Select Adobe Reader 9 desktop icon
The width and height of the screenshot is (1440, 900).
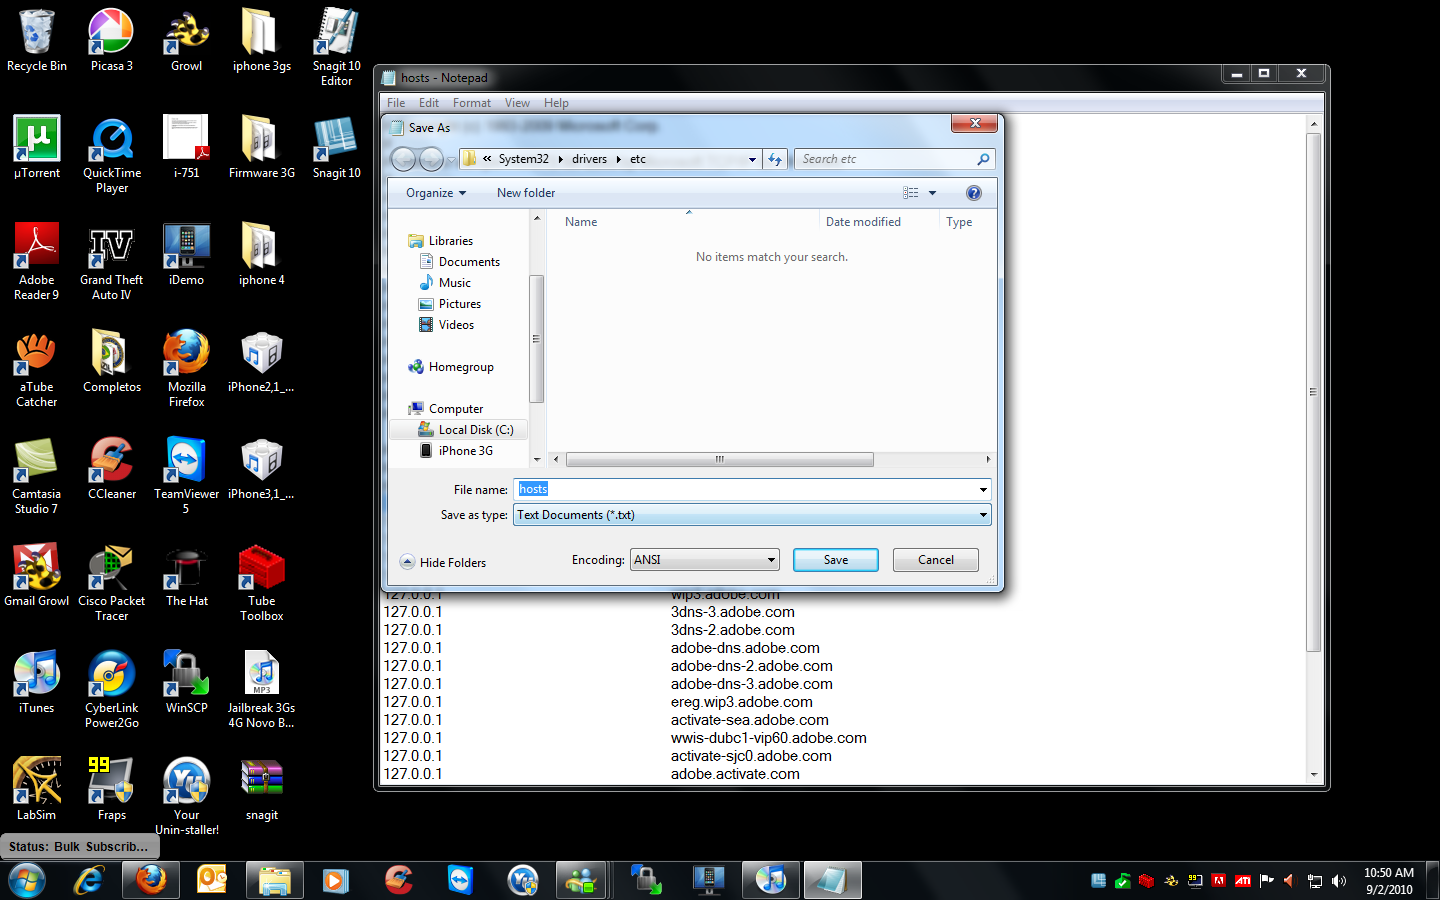(36, 261)
